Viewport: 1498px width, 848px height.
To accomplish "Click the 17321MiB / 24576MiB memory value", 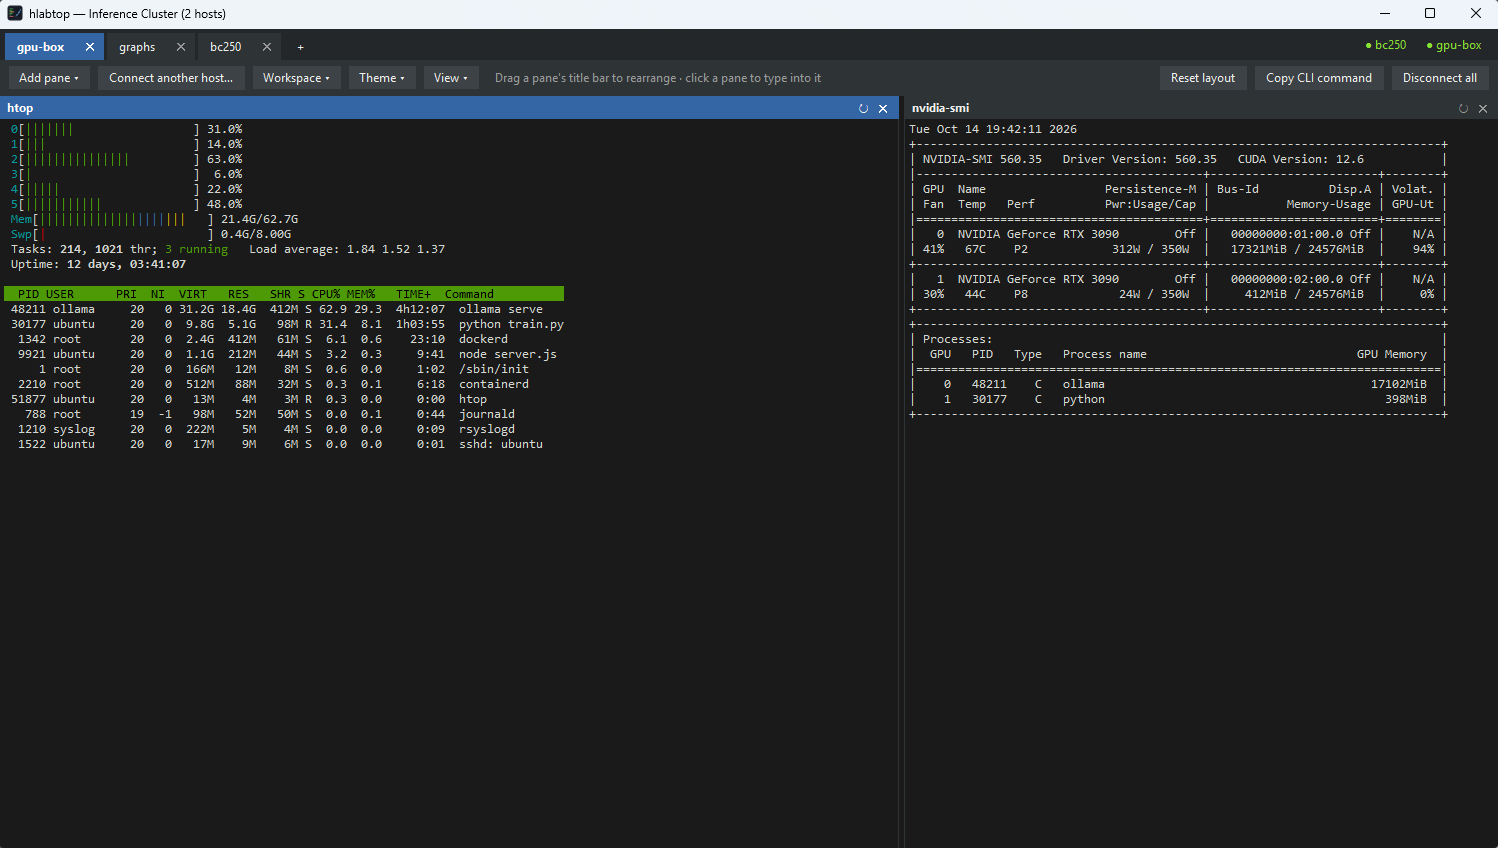I will (1297, 249).
